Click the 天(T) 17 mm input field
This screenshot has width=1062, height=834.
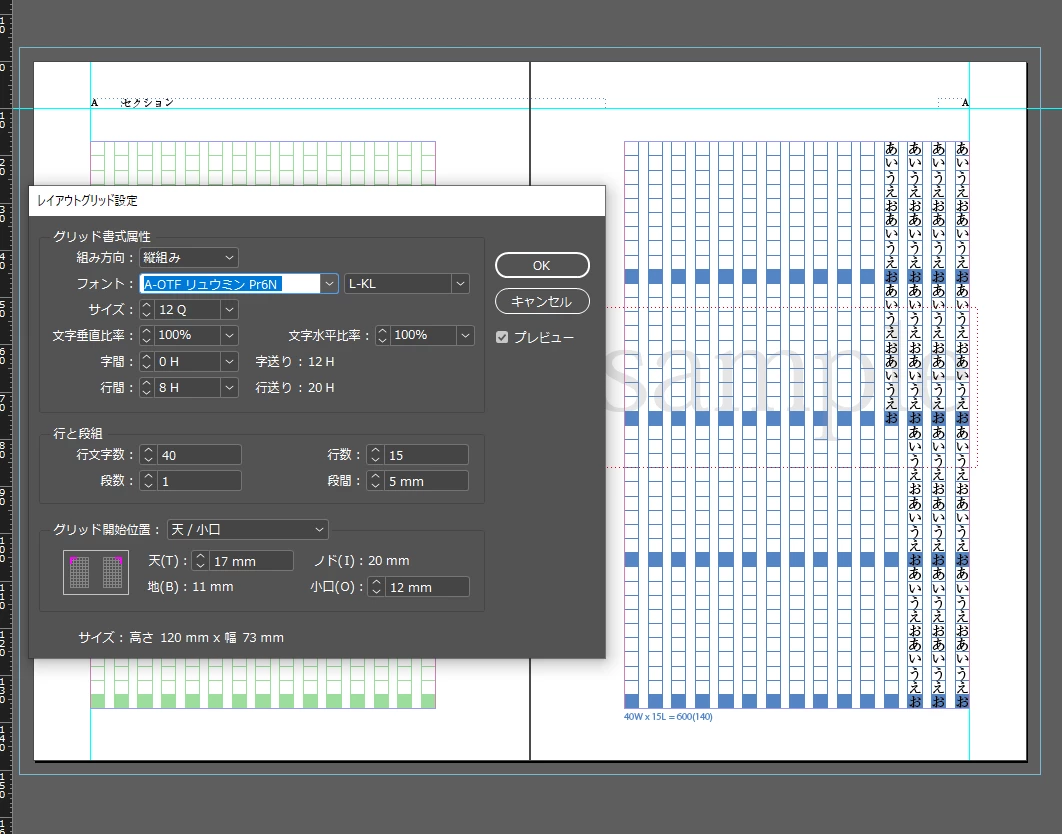251,561
